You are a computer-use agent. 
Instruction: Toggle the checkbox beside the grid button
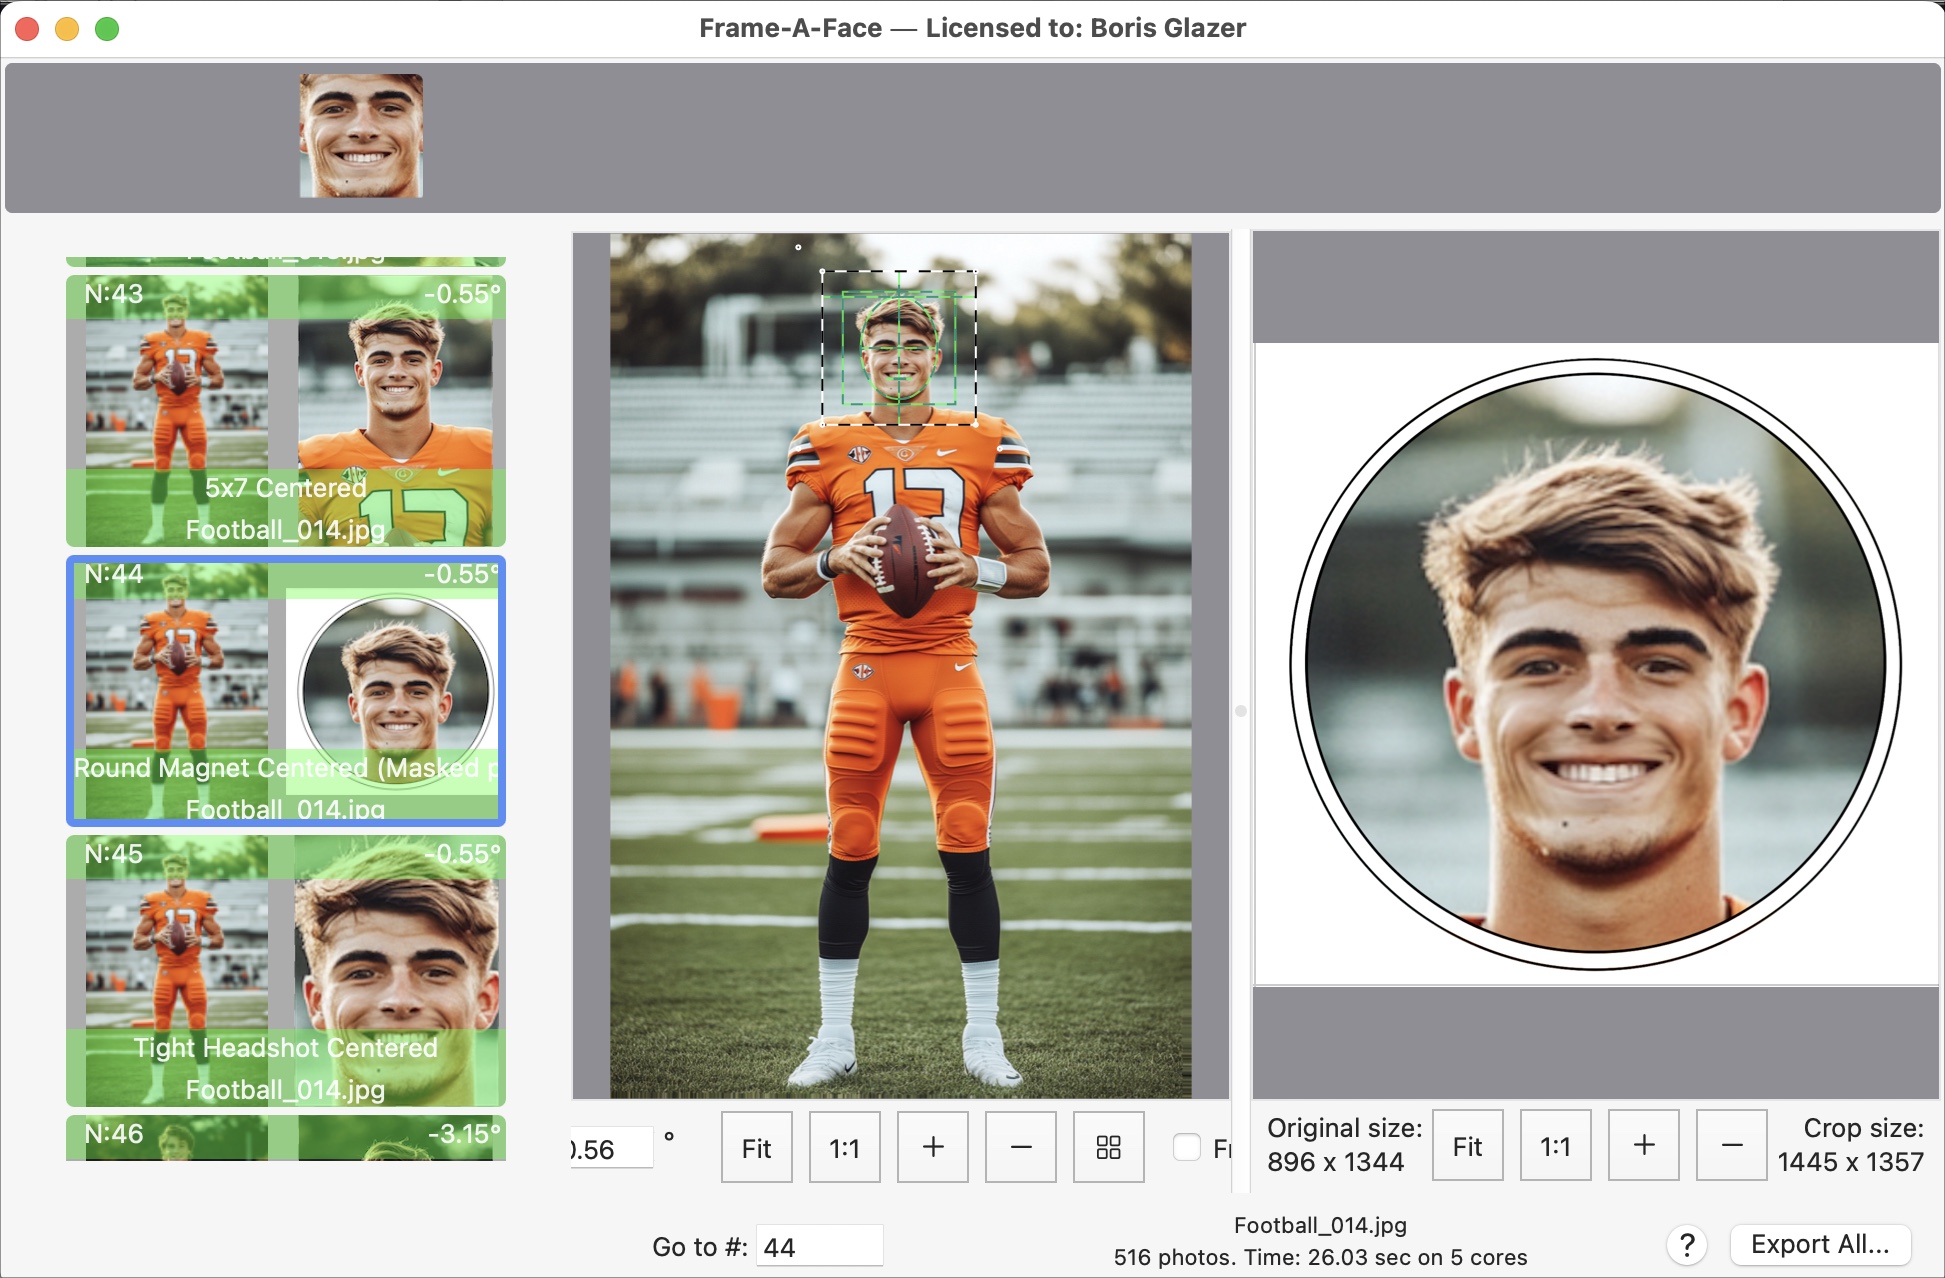pyautogui.click(x=1186, y=1147)
